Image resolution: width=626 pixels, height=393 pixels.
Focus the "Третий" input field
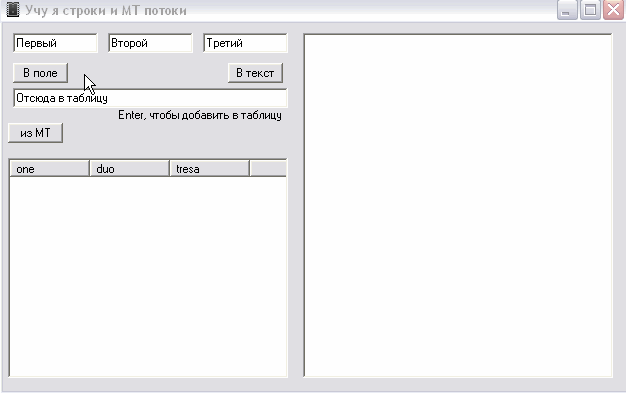245,43
